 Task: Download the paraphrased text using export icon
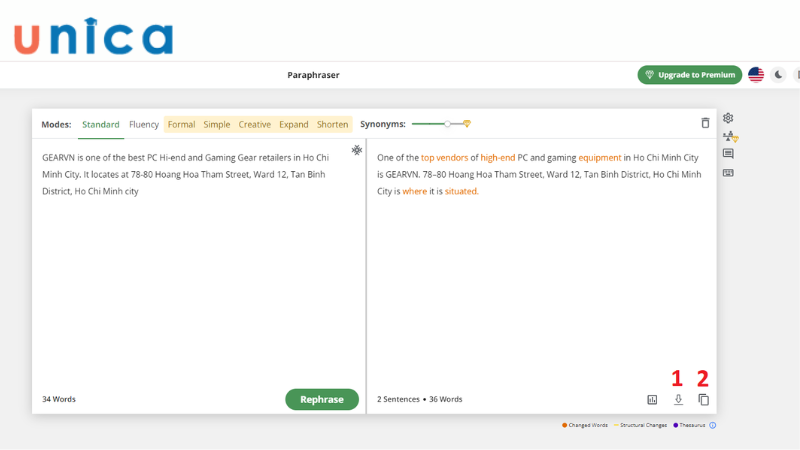point(678,399)
